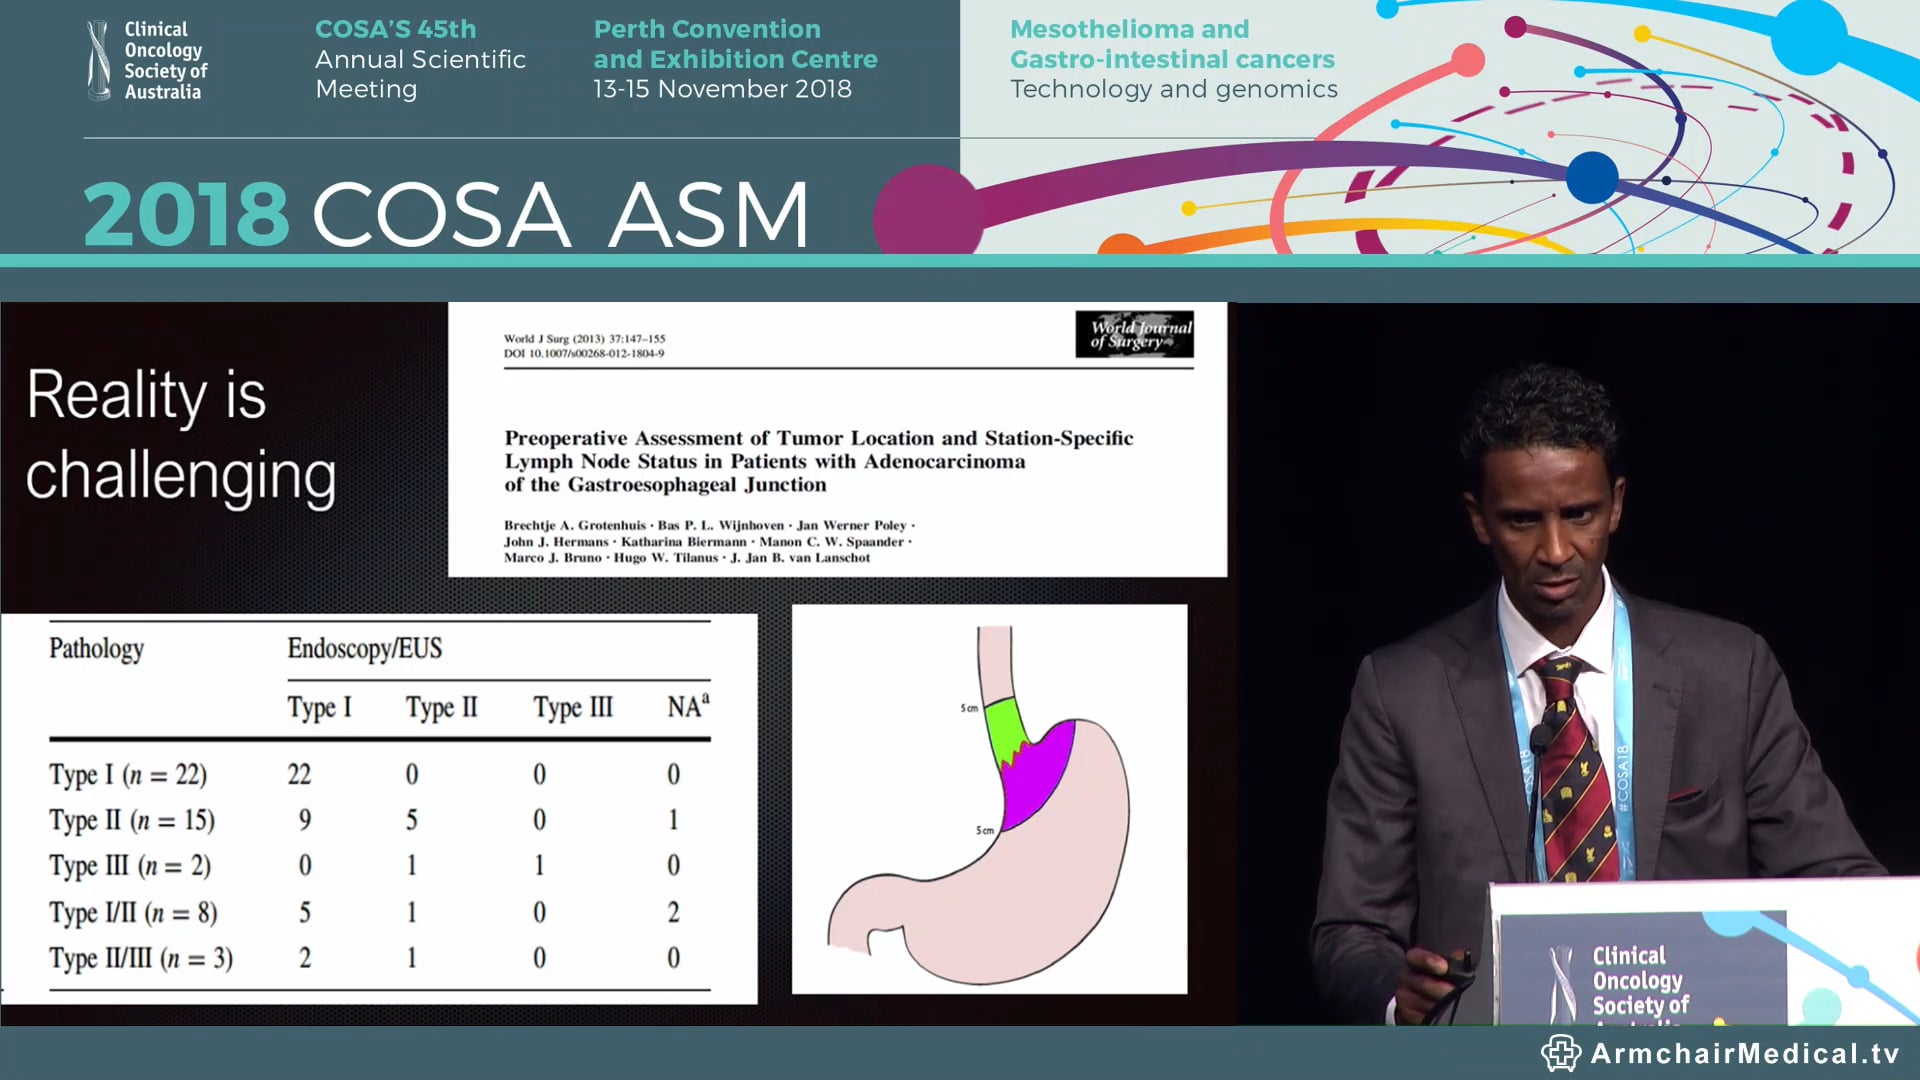Viewport: 1920px width, 1080px height.
Task: Click the World Journal of Surgery logo
Action: pos(1135,336)
